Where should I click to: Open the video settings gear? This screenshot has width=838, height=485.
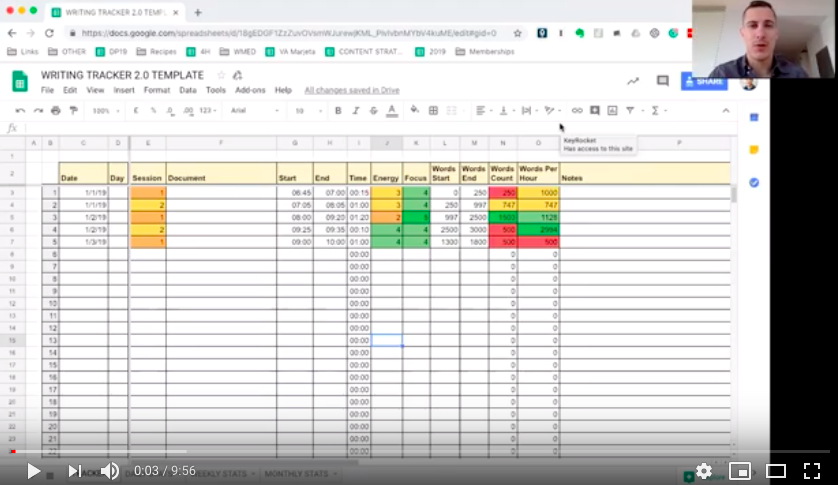[x=704, y=471]
